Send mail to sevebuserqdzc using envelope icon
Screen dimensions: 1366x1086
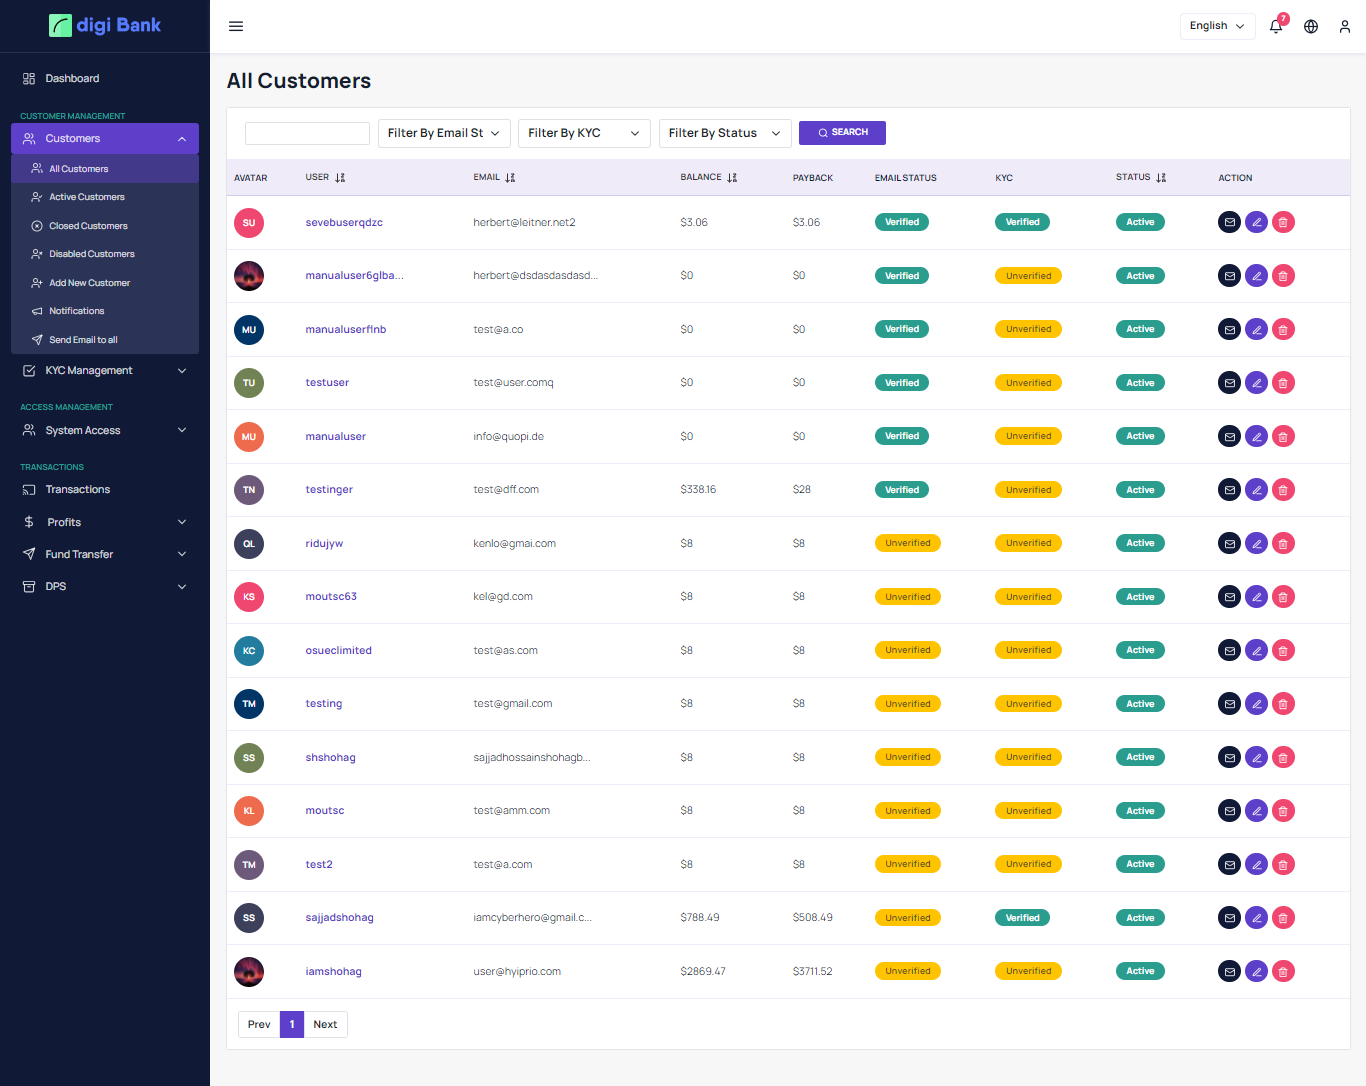[1230, 222]
